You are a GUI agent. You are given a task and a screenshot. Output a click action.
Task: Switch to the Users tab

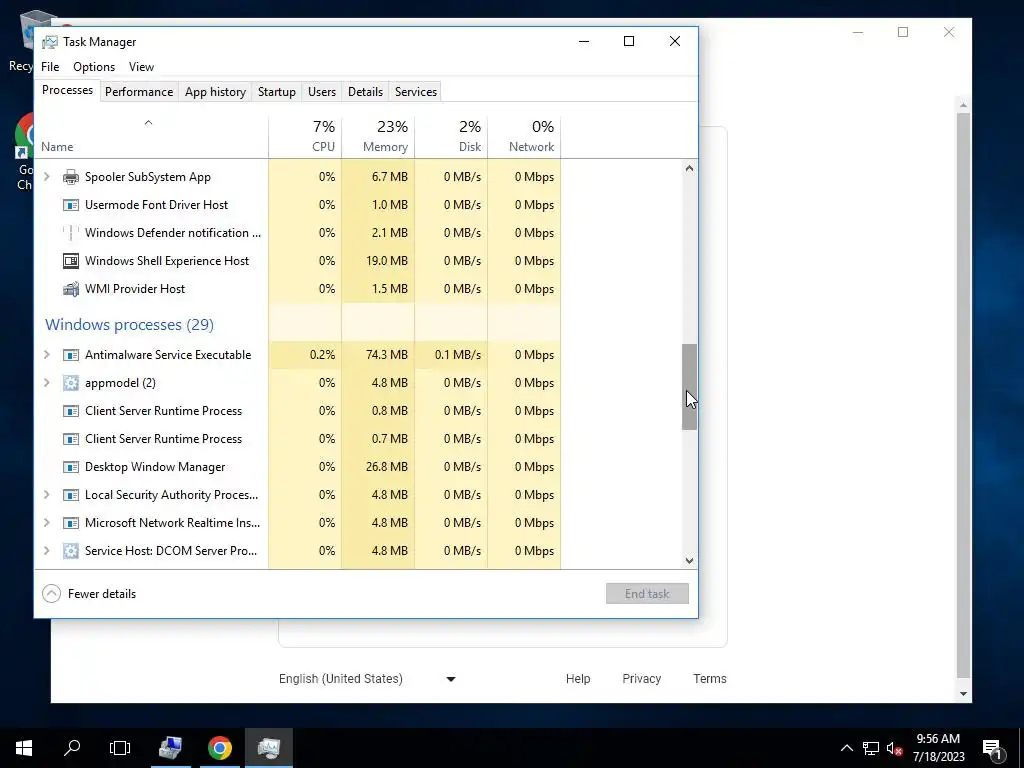[322, 92]
